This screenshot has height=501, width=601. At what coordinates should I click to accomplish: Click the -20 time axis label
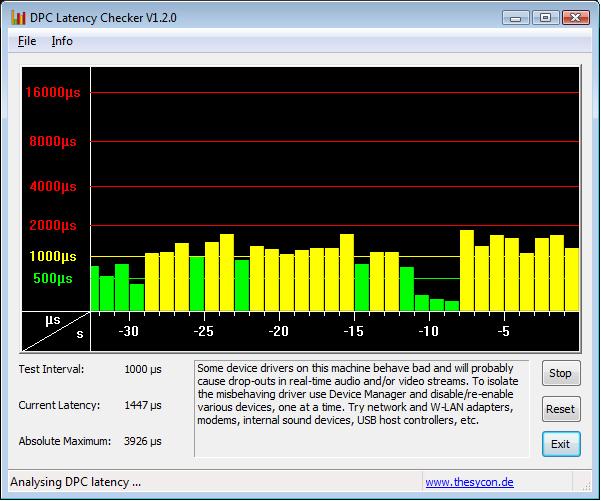[x=279, y=331]
